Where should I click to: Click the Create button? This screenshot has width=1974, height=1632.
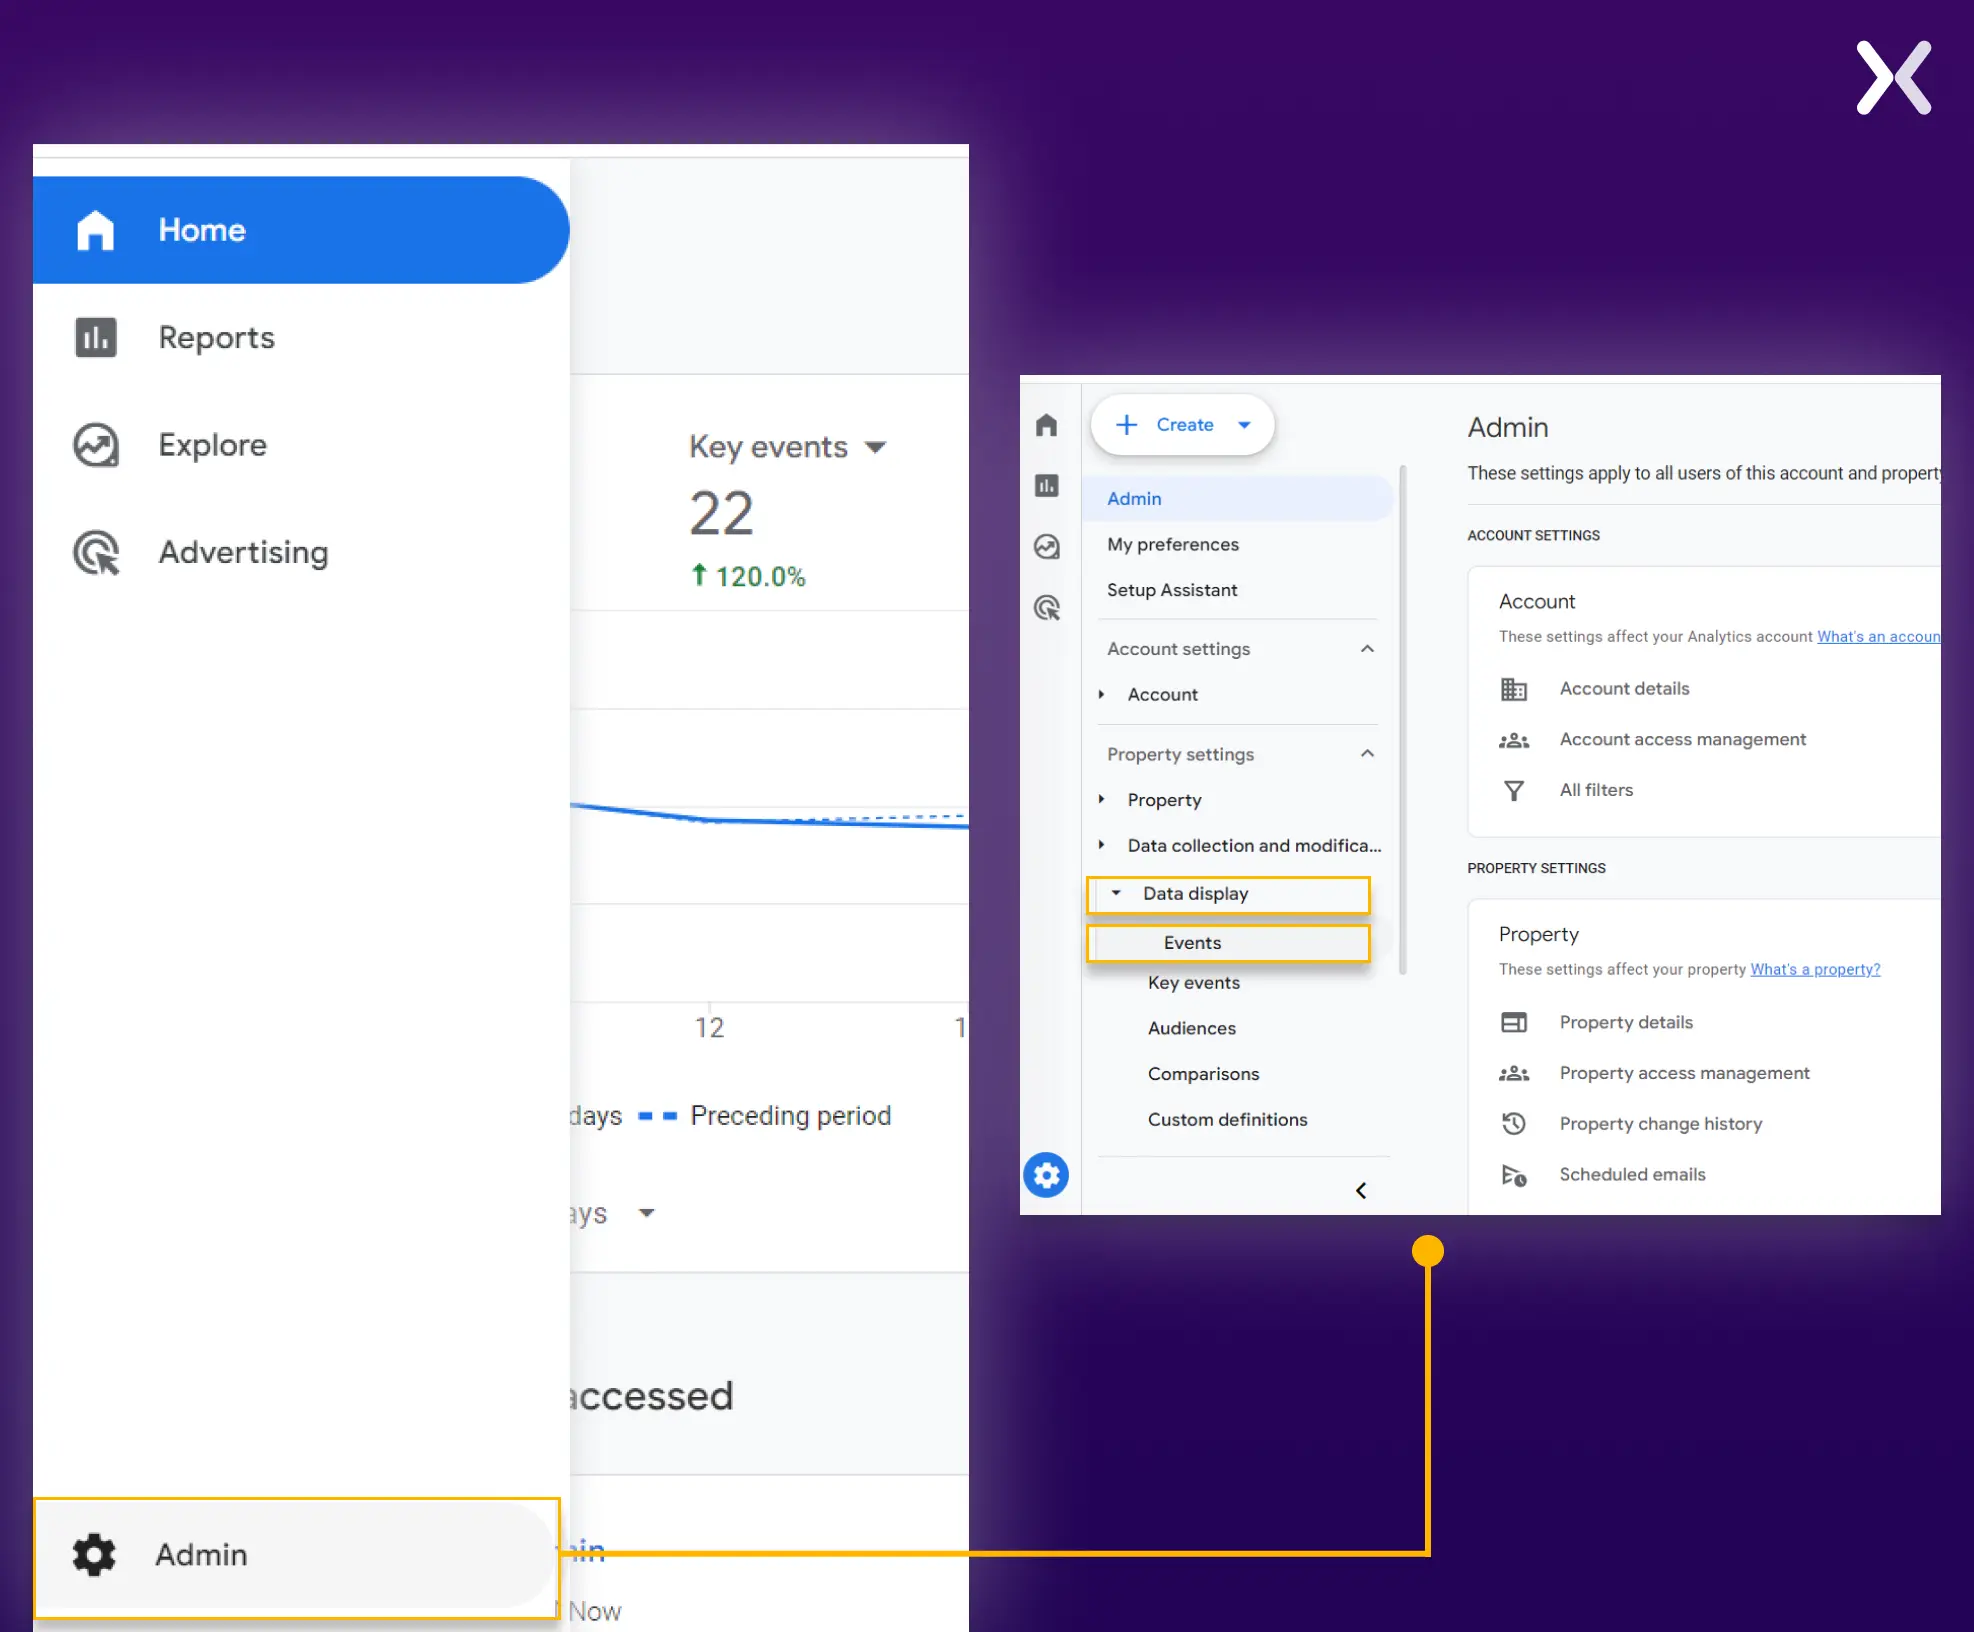1182,425
